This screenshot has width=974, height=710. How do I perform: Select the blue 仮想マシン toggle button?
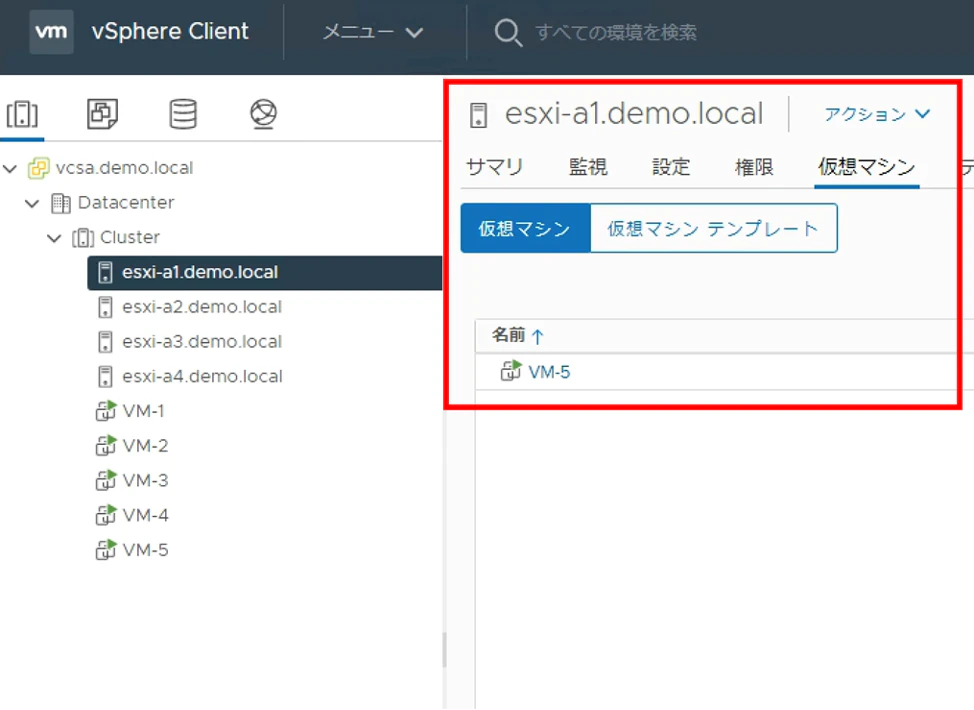pos(525,229)
